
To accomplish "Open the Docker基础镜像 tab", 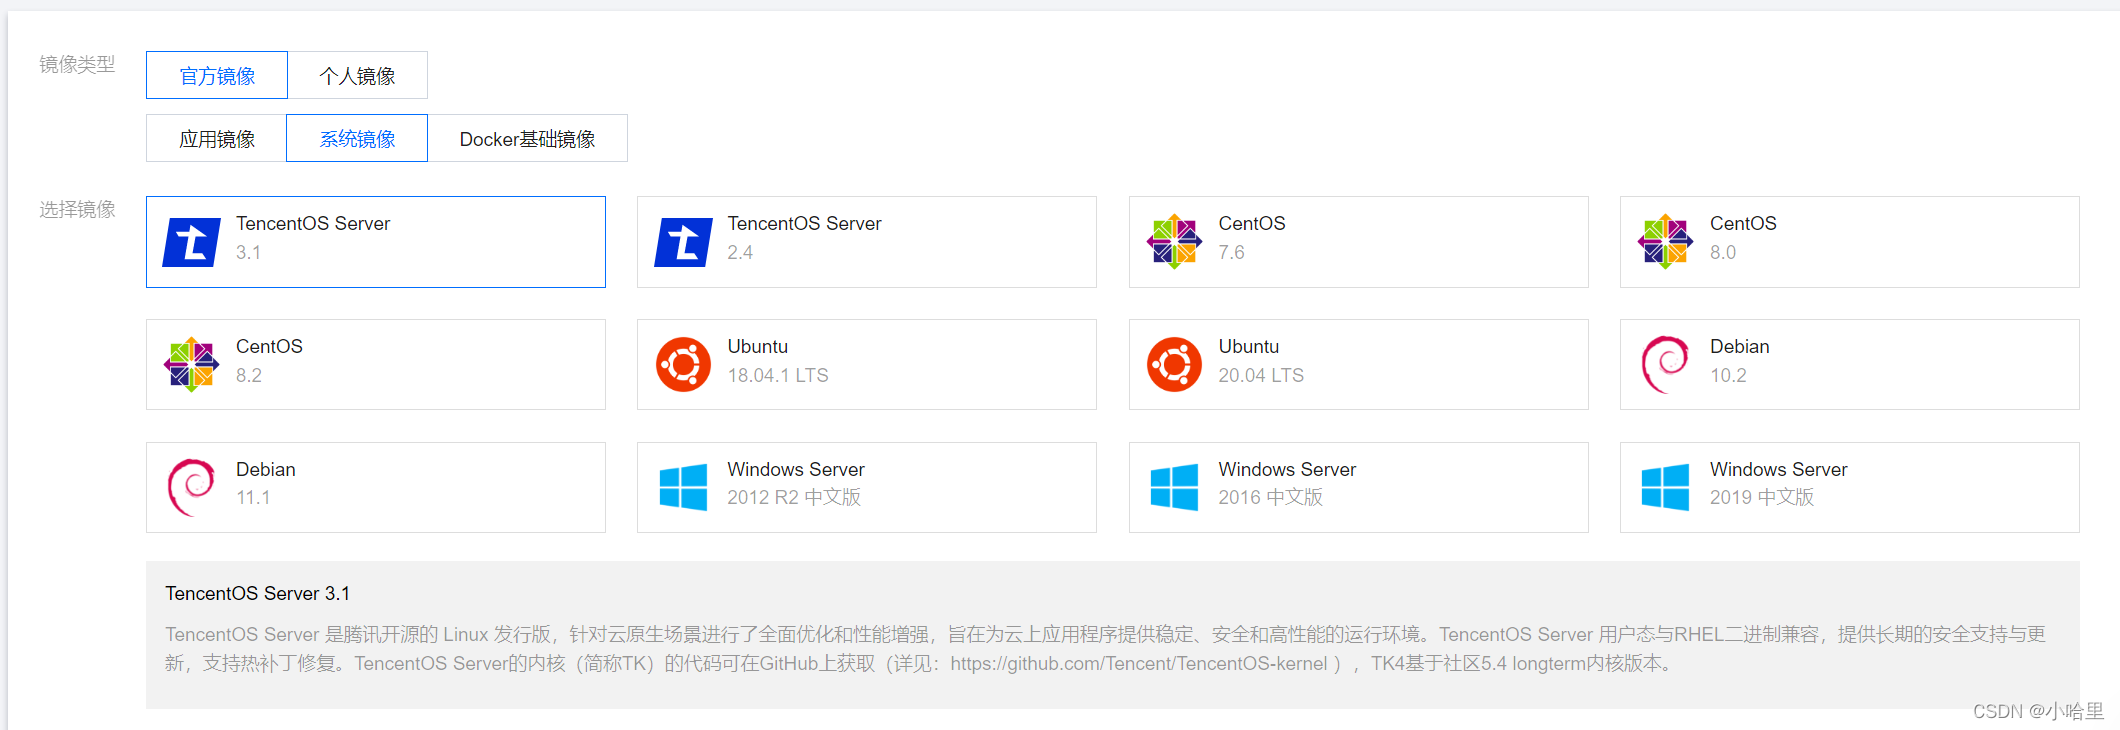I will coord(527,138).
